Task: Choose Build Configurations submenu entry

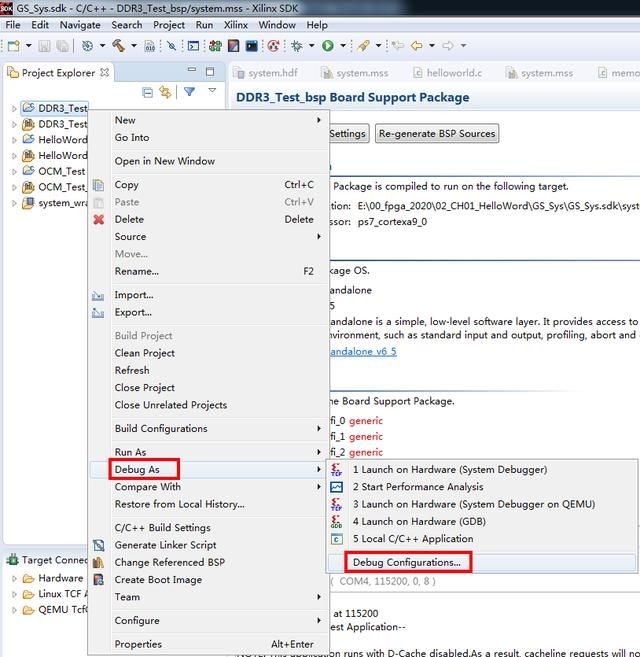Action: (208, 429)
